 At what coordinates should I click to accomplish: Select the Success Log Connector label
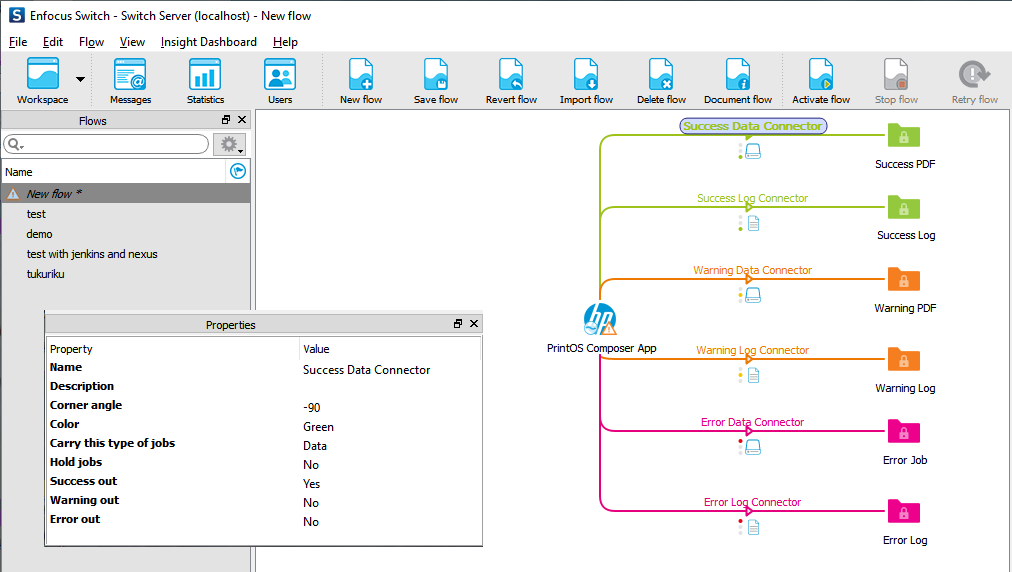tap(753, 198)
